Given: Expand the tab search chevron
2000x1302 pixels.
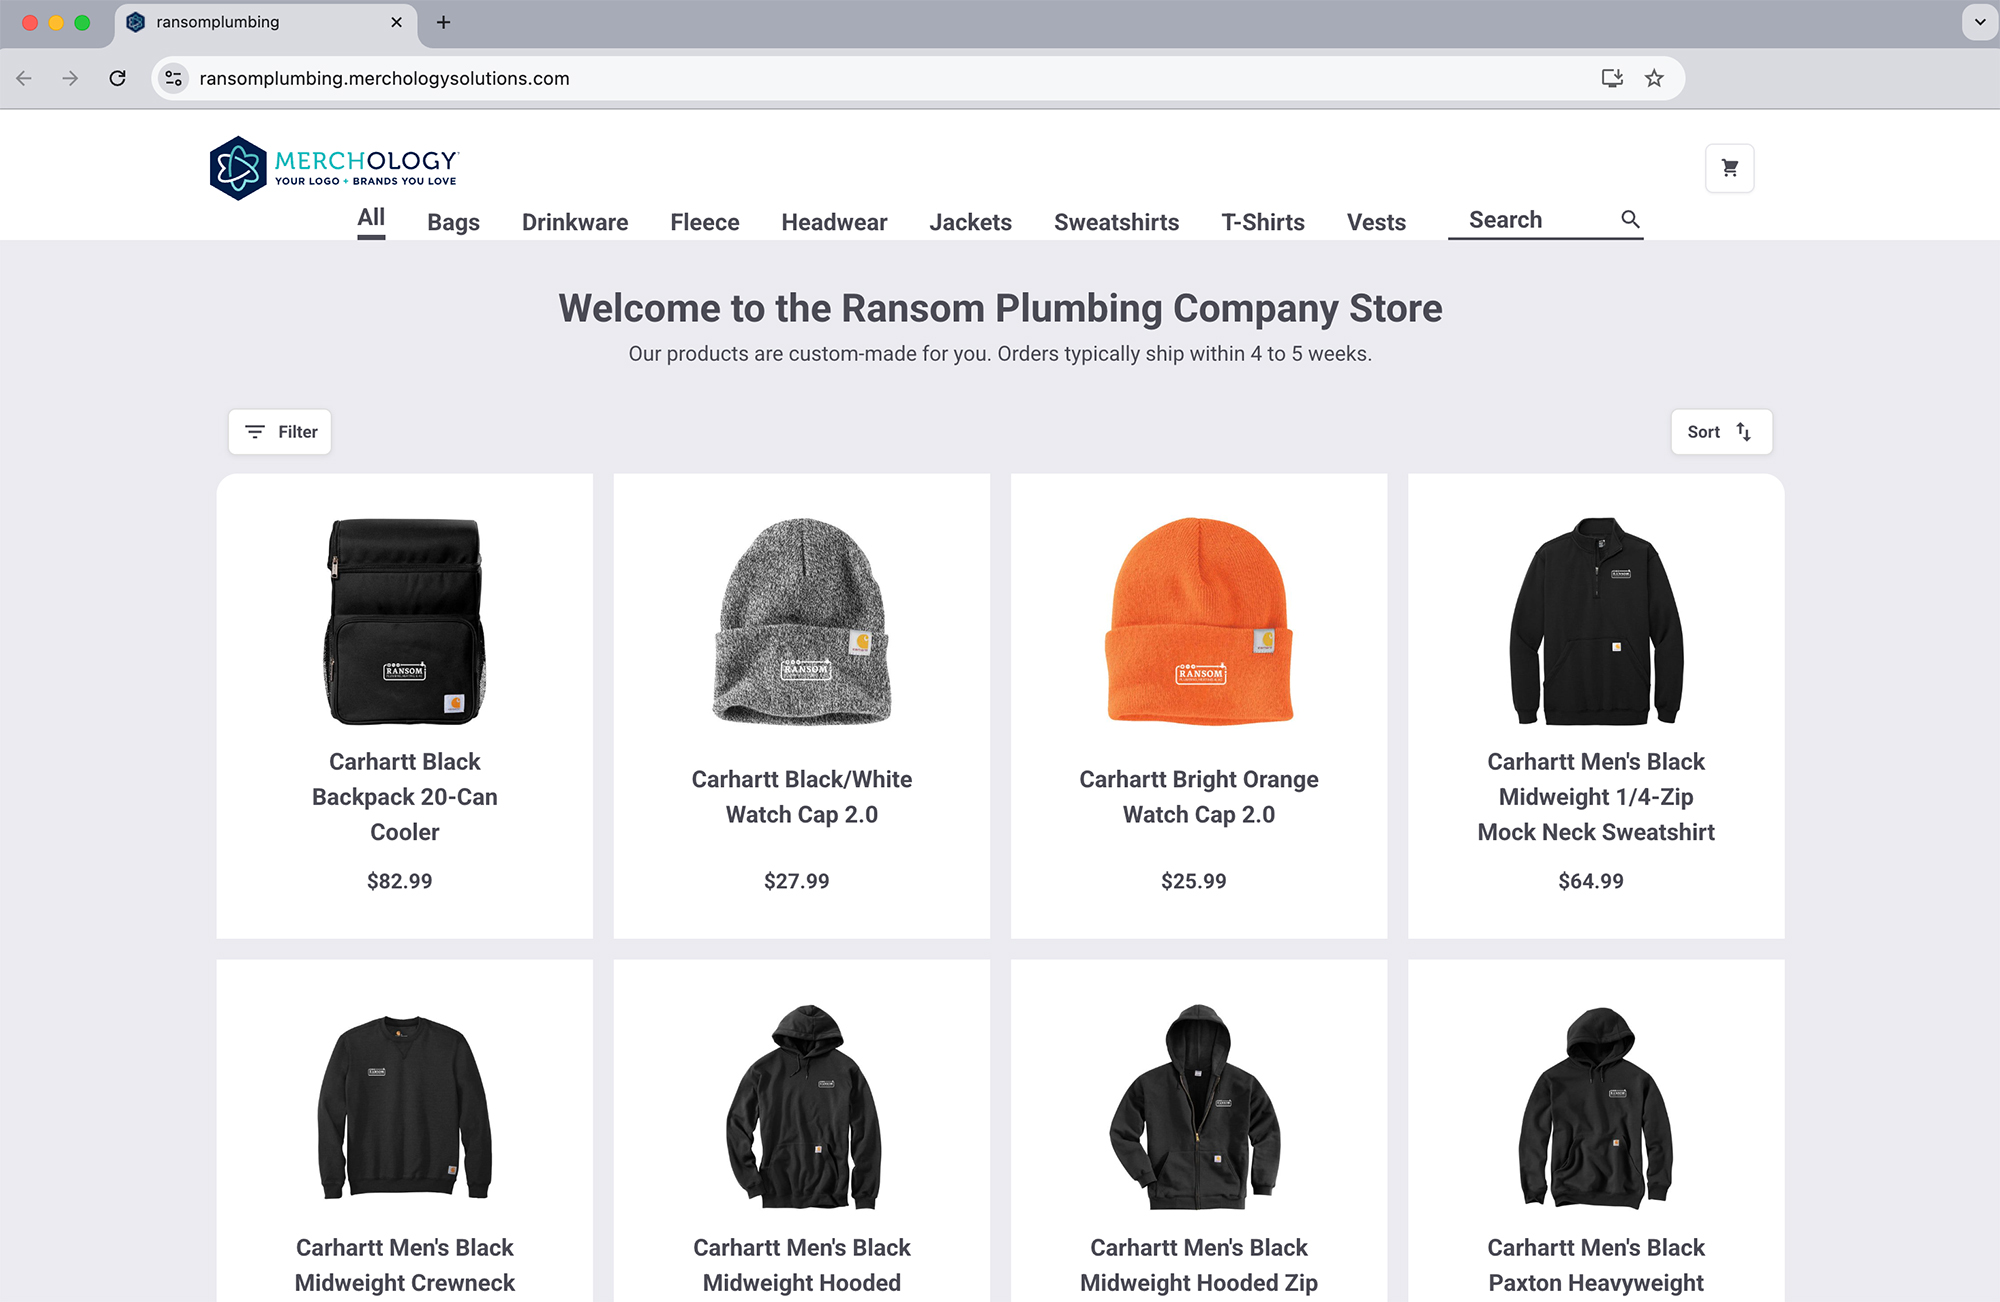Looking at the screenshot, I should pyautogui.click(x=1979, y=22).
